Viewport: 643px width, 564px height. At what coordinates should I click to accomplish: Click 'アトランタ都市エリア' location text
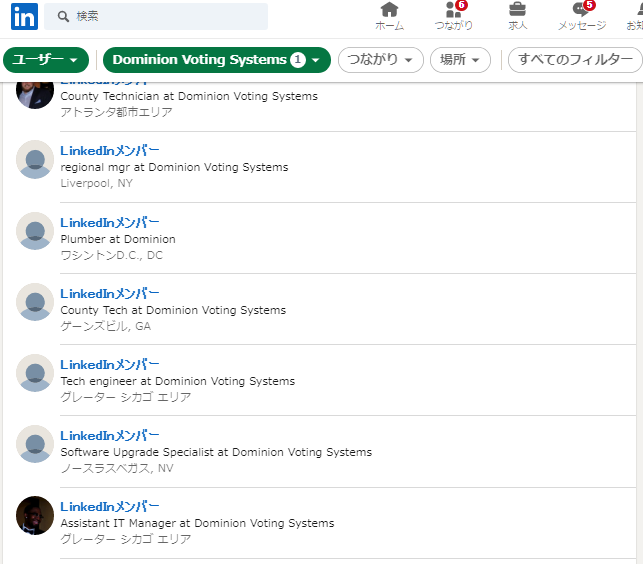(x=116, y=112)
